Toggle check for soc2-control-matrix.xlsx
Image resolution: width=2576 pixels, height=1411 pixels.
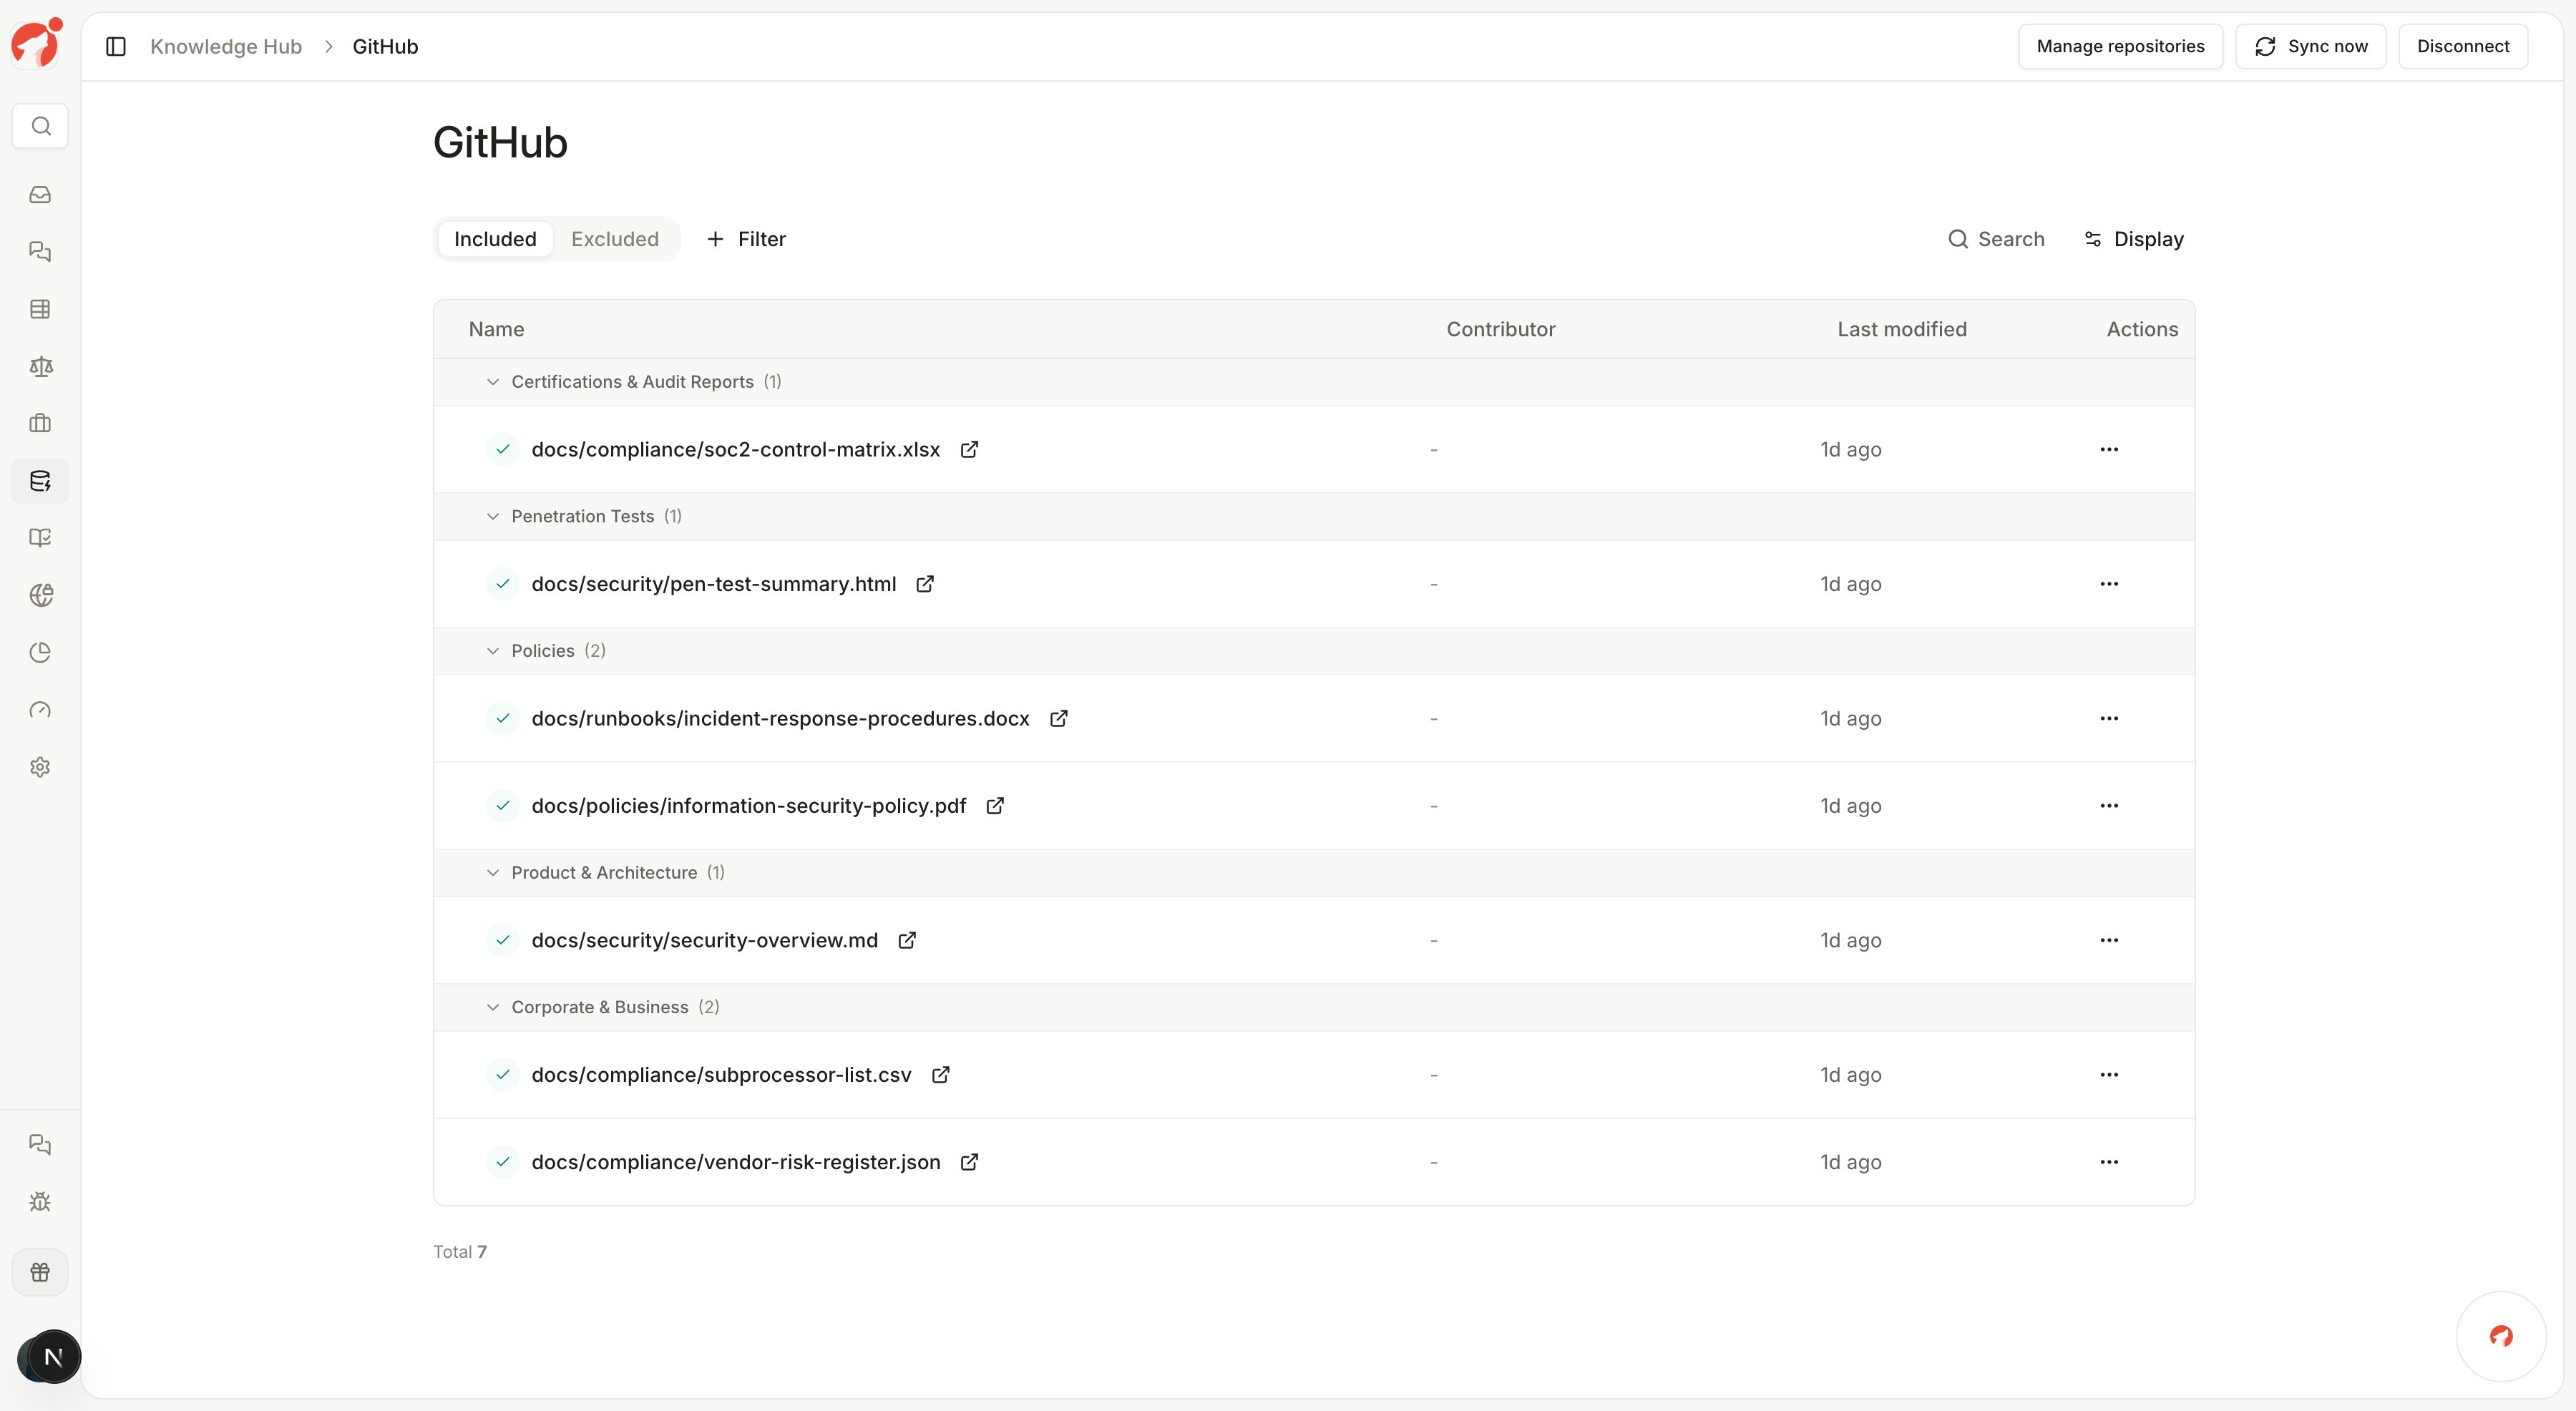[503, 449]
